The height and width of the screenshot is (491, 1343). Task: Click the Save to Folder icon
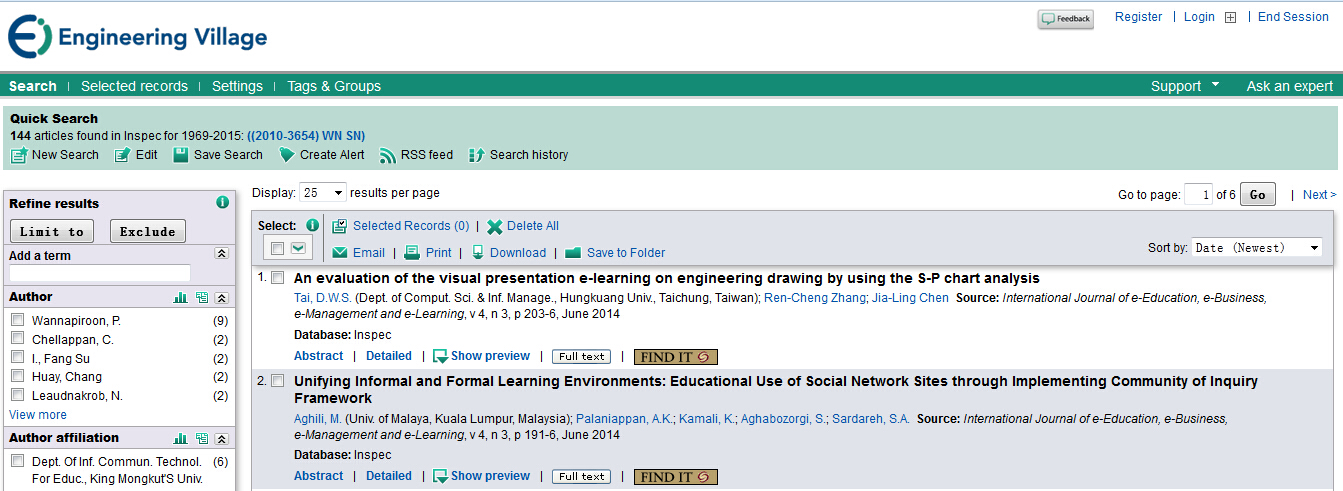click(x=573, y=253)
